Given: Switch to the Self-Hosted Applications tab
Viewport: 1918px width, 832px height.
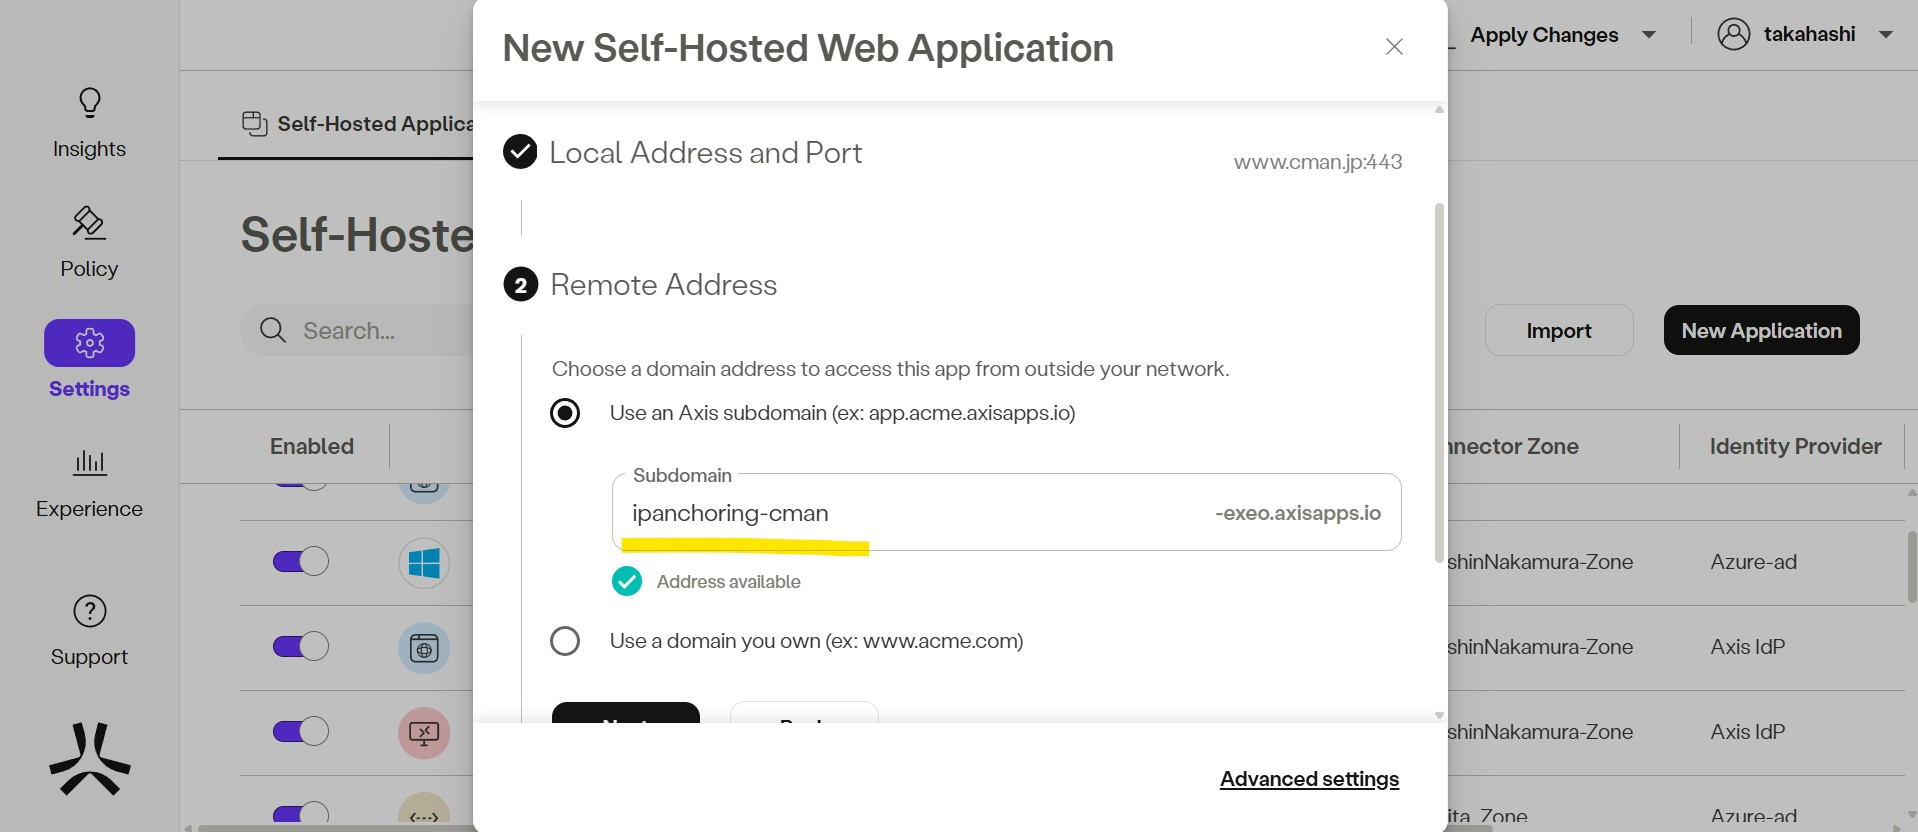Looking at the screenshot, I should pos(356,124).
